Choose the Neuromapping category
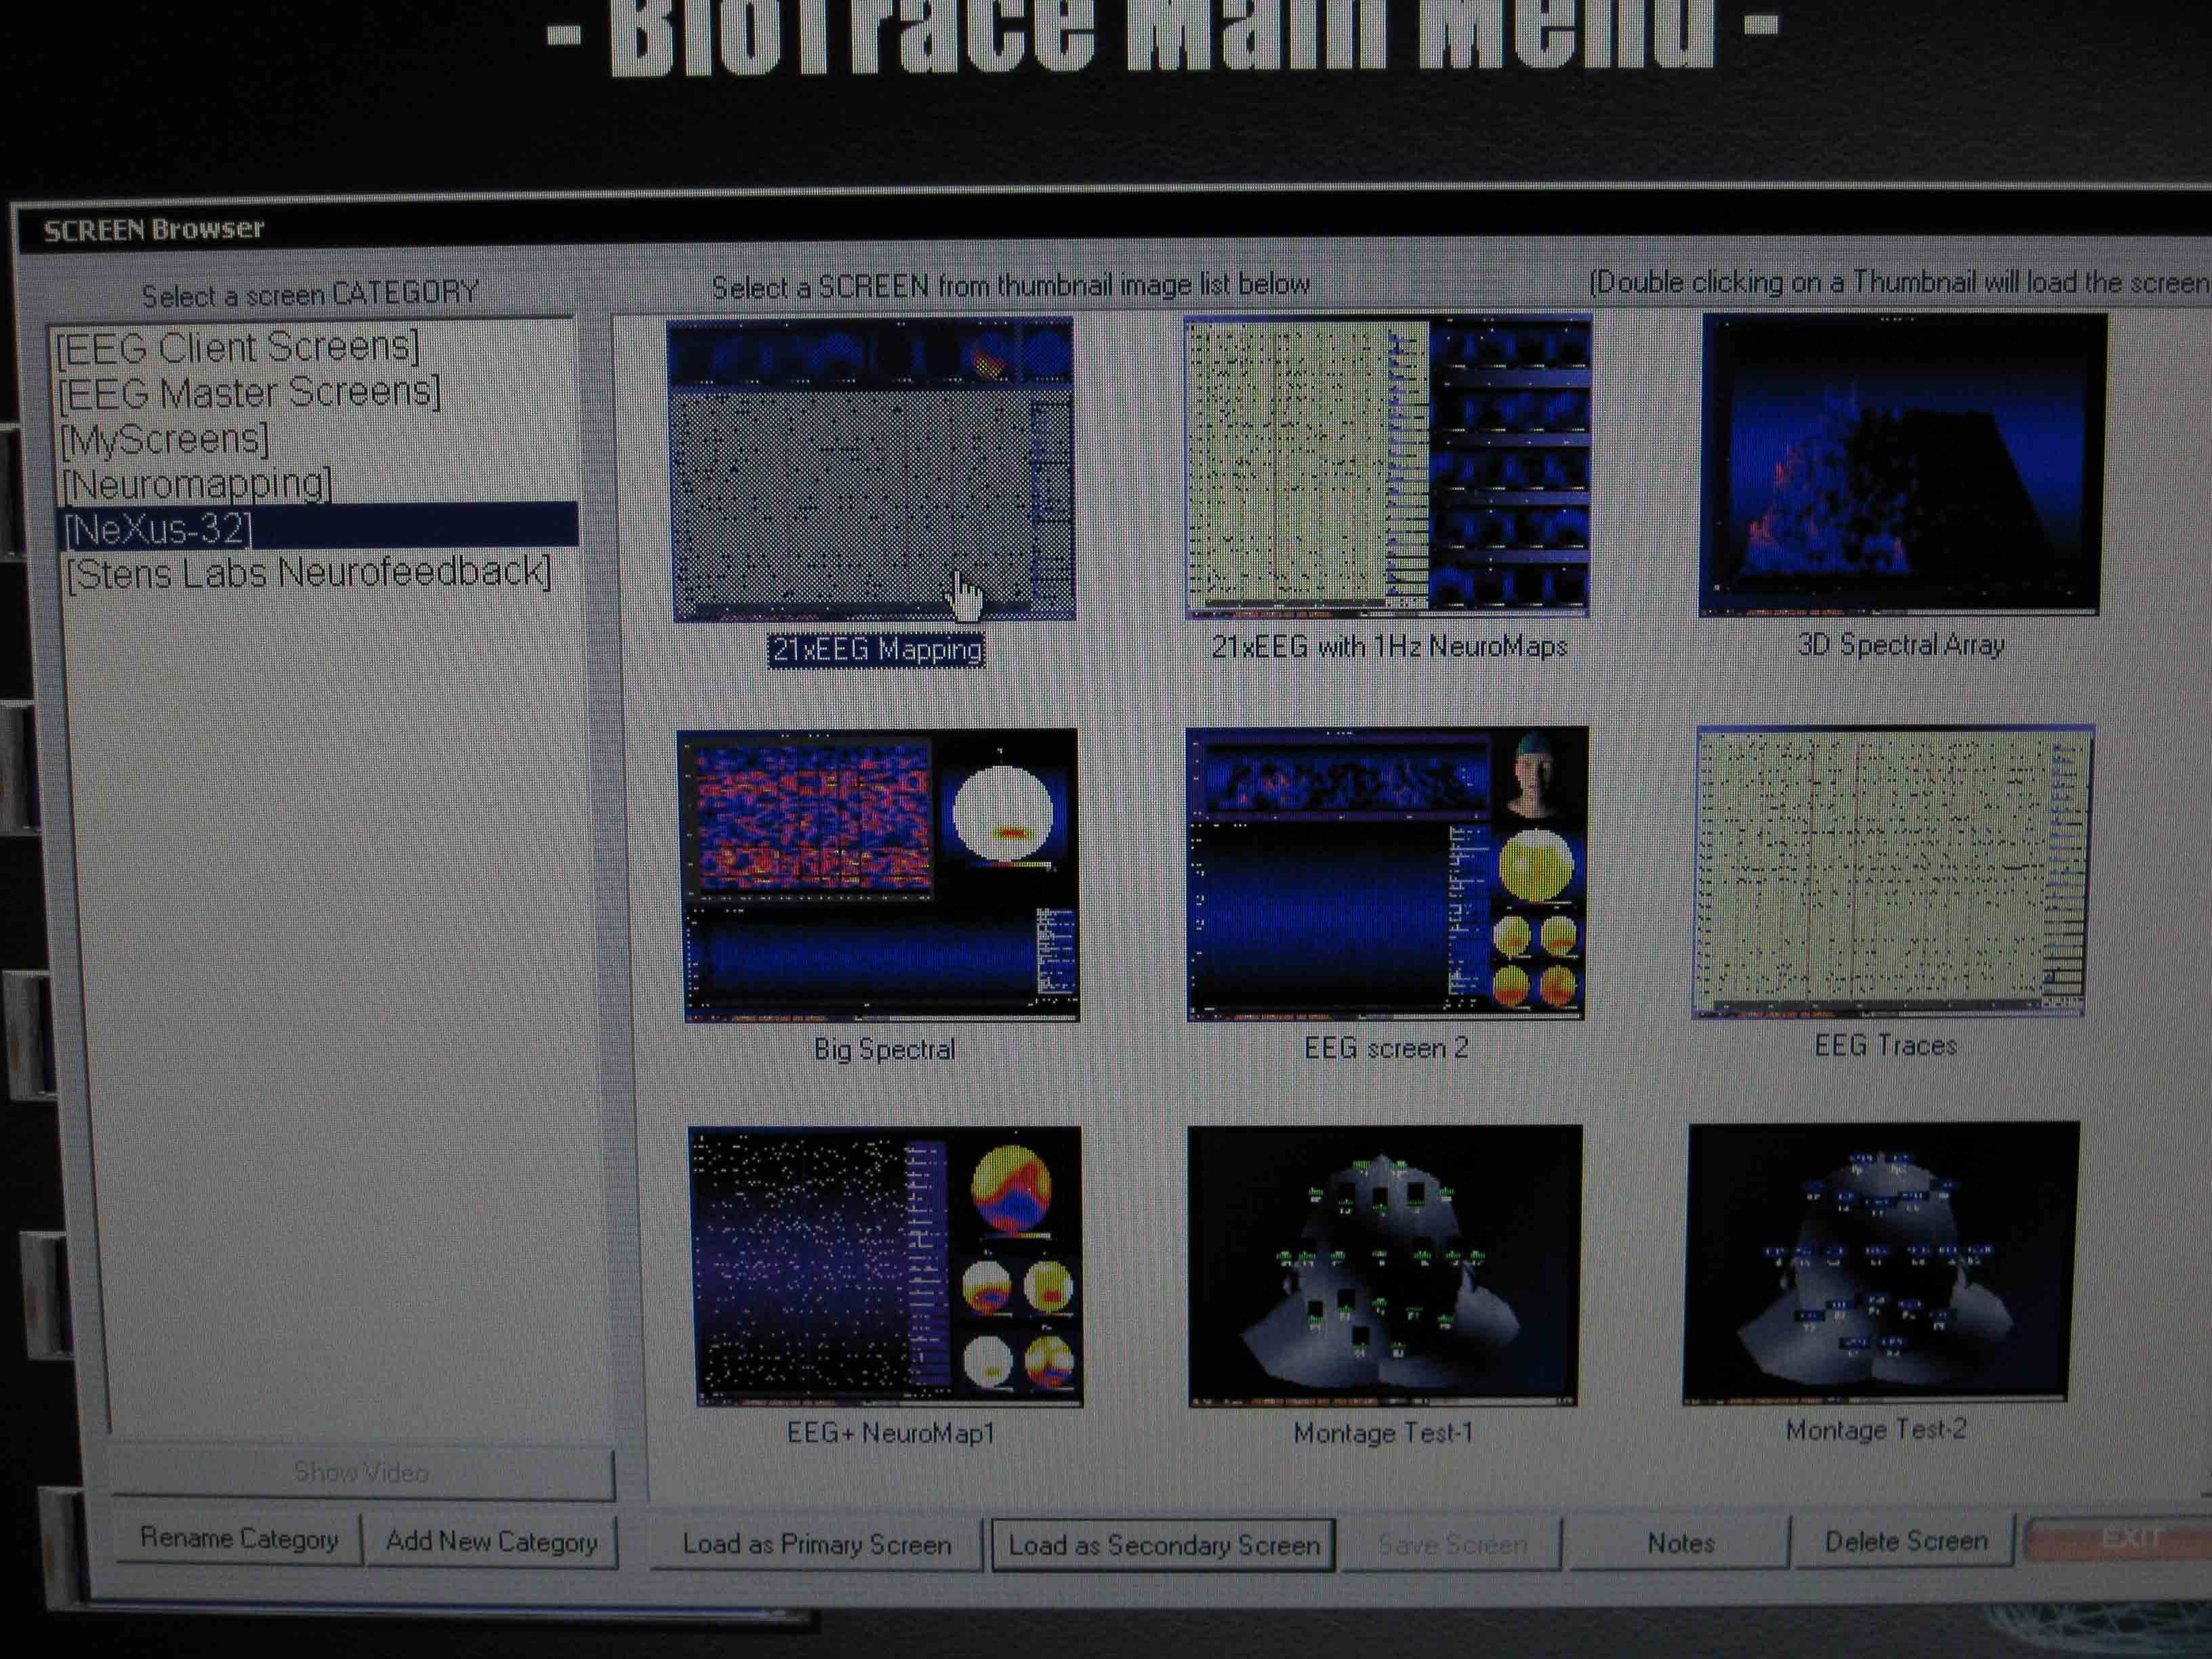The image size is (2212, 1659). [x=197, y=484]
